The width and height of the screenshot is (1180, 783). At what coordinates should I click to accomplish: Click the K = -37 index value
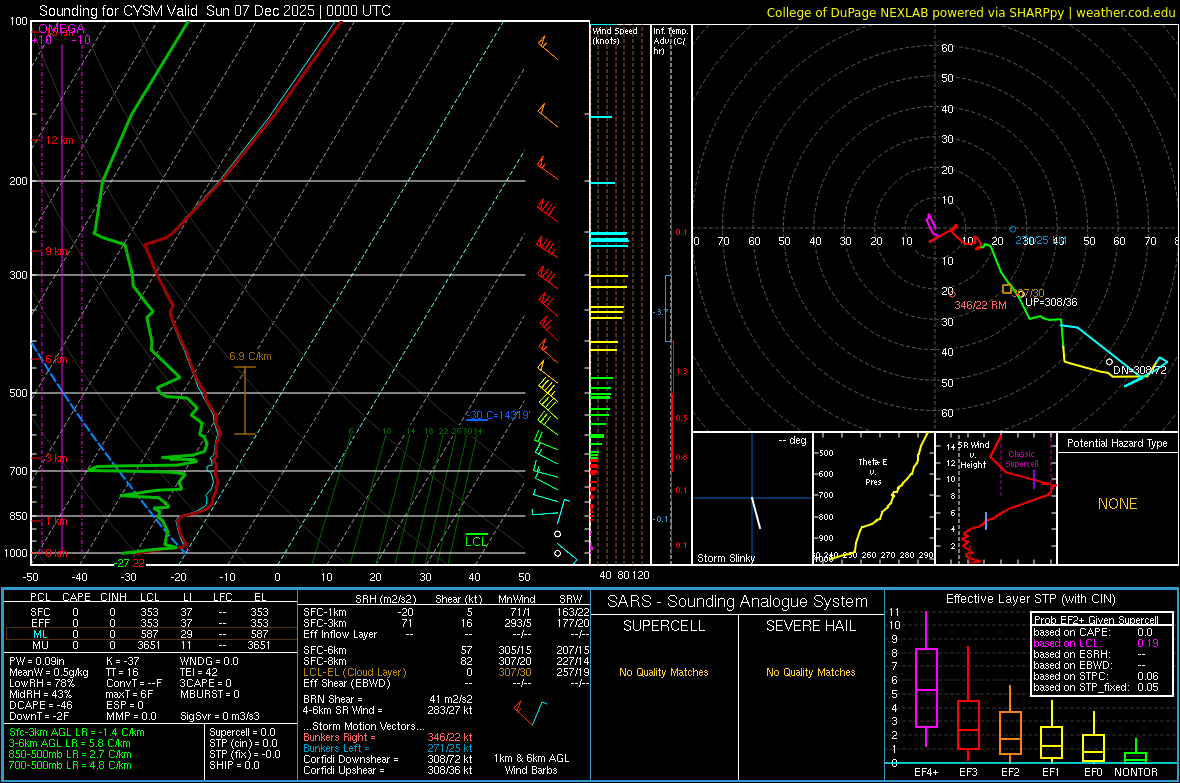(x=123, y=661)
